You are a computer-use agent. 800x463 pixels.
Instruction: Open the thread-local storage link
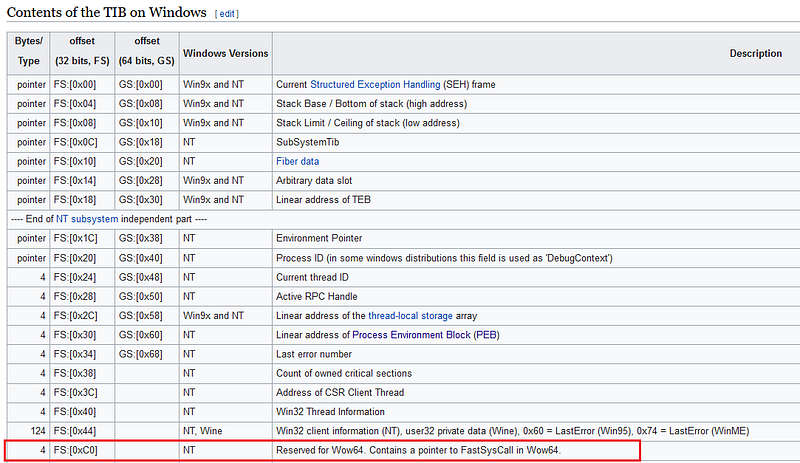(x=410, y=316)
